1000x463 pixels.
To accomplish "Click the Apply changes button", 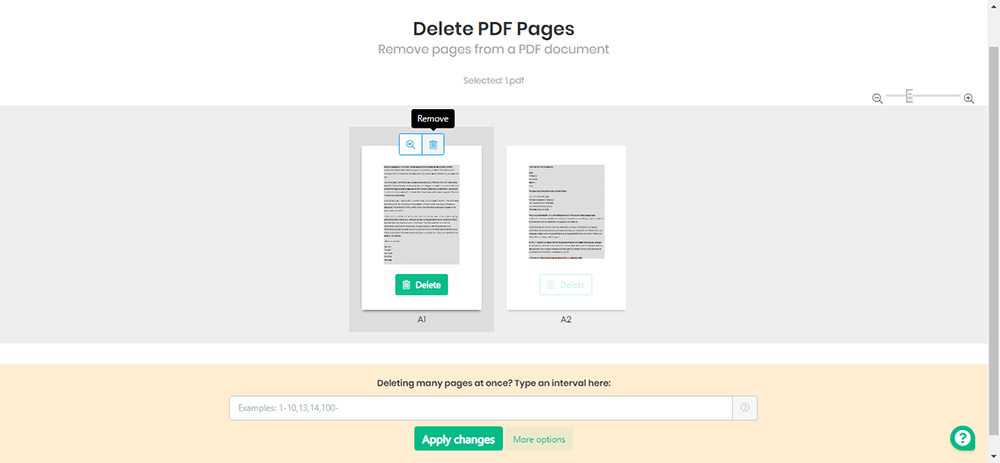I will 458,439.
